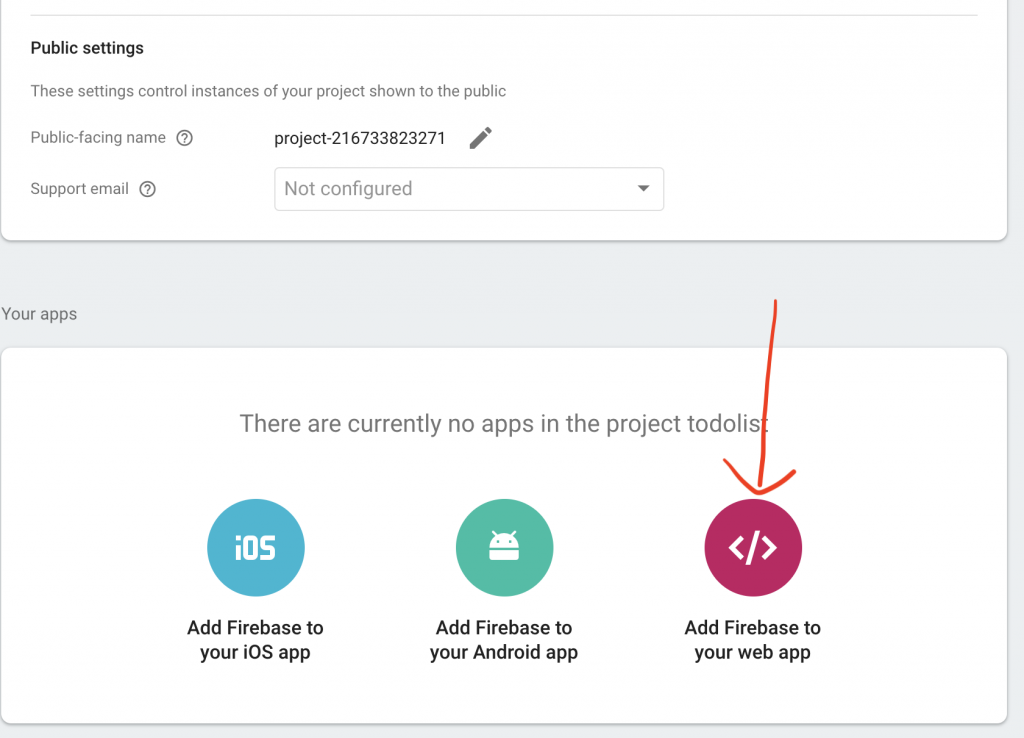Click the iOS platform circle icon
This screenshot has width=1024, height=738.
[255, 547]
